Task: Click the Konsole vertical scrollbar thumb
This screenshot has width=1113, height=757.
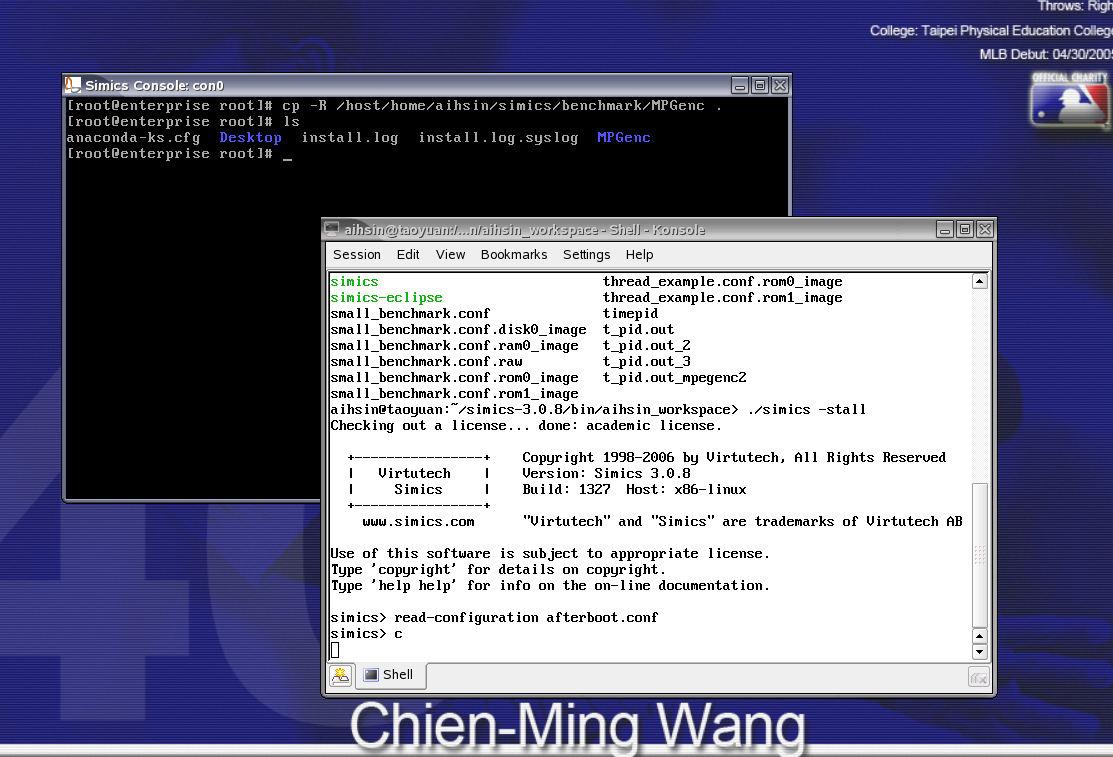Action: [x=980, y=555]
